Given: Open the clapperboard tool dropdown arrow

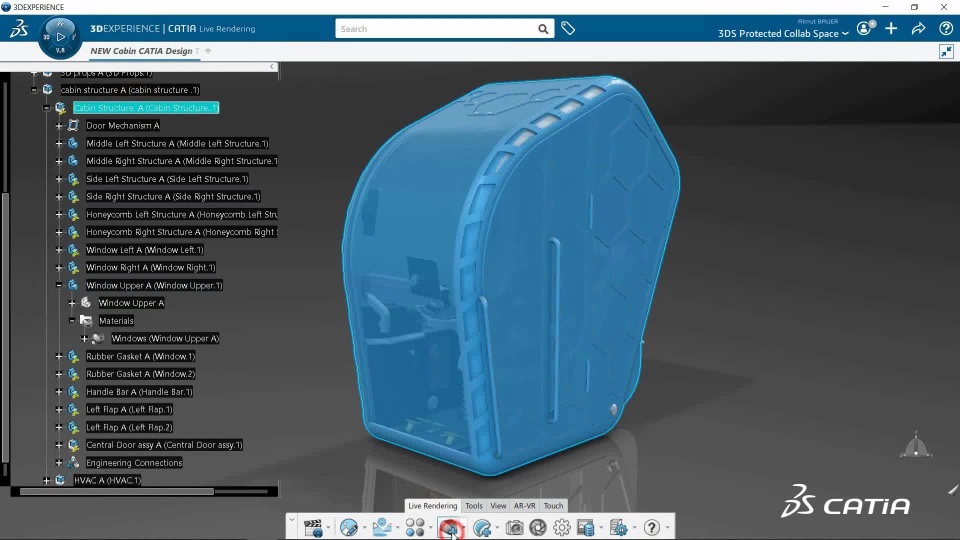Looking at the screenshot, I should click(328, 528).
